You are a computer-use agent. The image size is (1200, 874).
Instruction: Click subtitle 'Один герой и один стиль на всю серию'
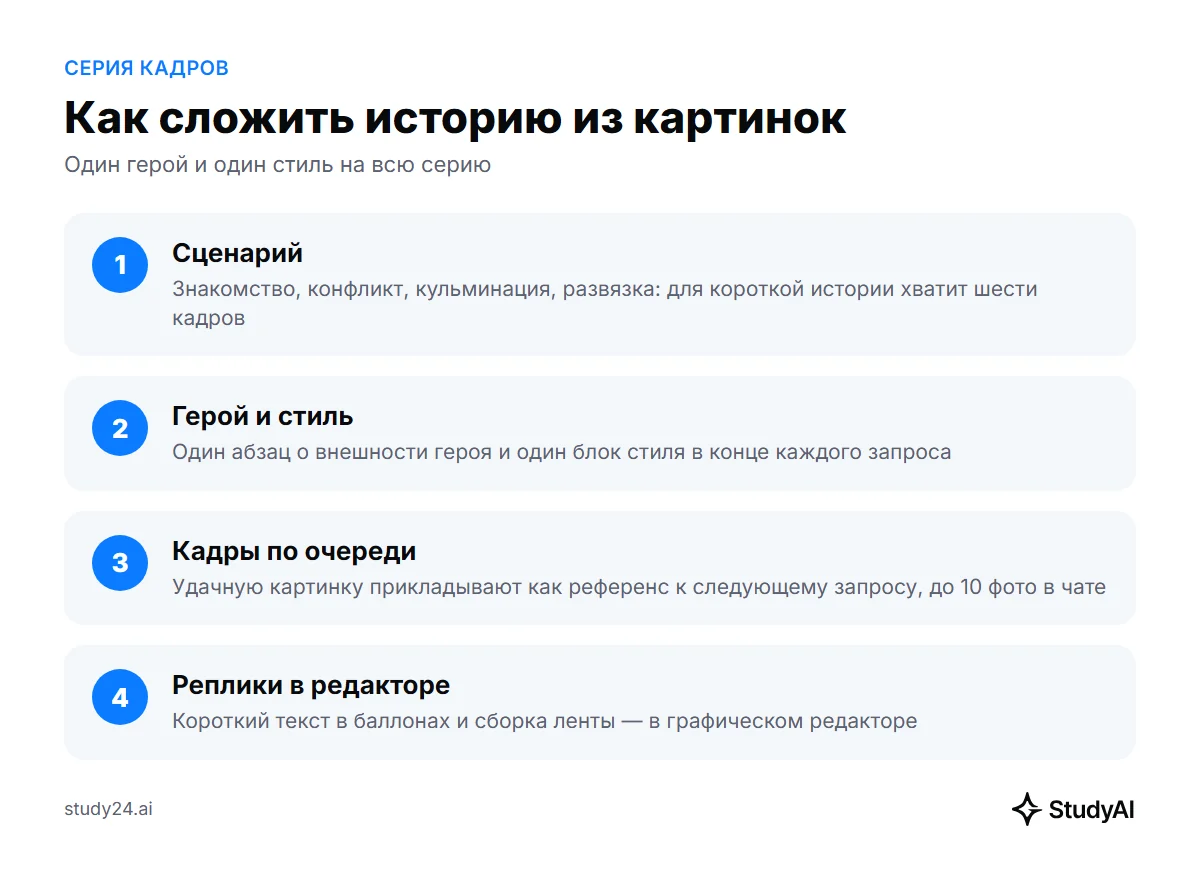(x=277, y=165)
